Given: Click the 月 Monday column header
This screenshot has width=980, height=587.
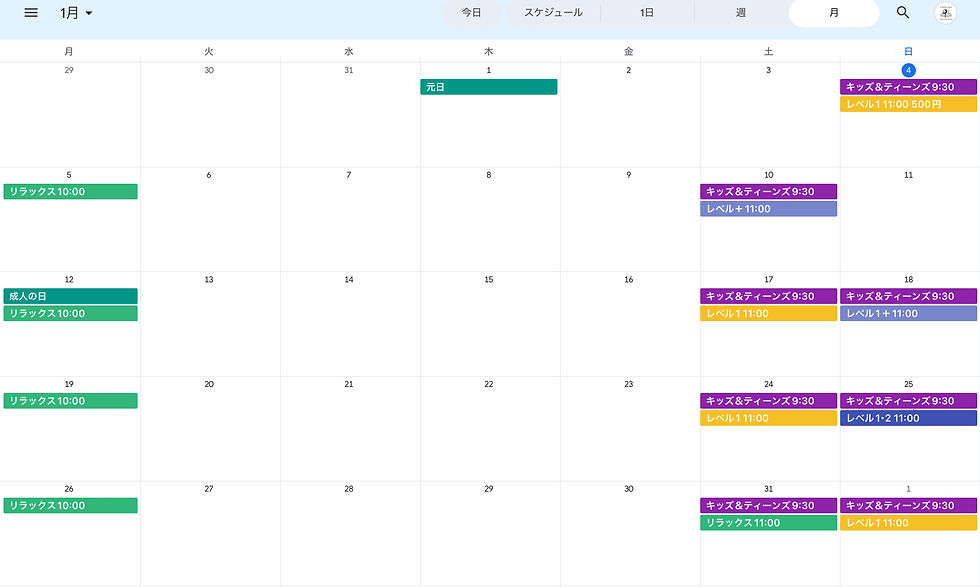Looking at the screenshot, I should click(69, 51).
